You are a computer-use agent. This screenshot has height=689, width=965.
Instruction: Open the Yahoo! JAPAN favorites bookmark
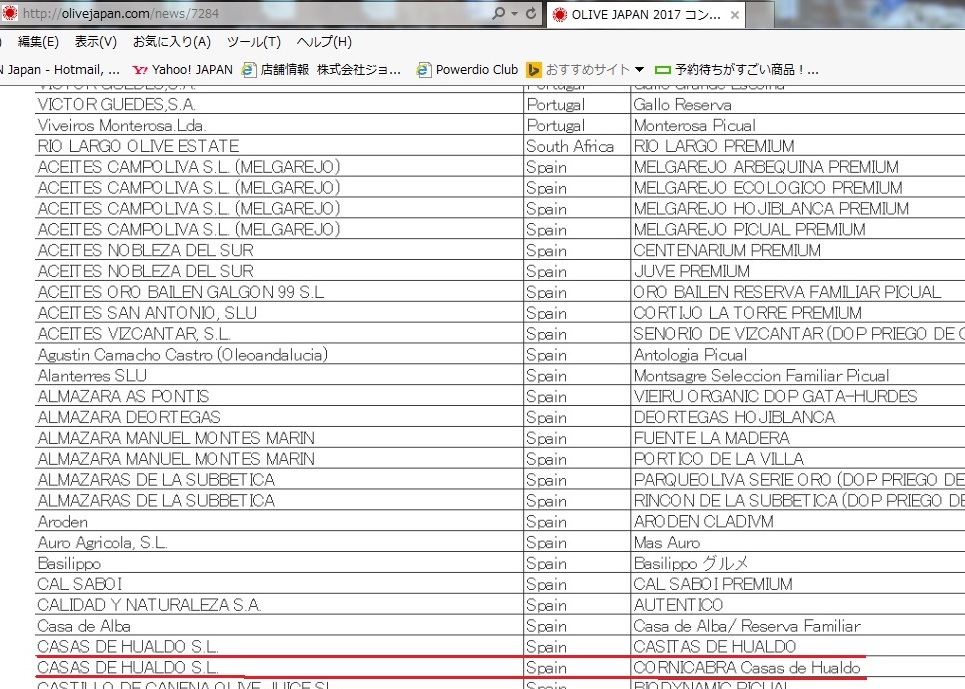pos(182,70)
